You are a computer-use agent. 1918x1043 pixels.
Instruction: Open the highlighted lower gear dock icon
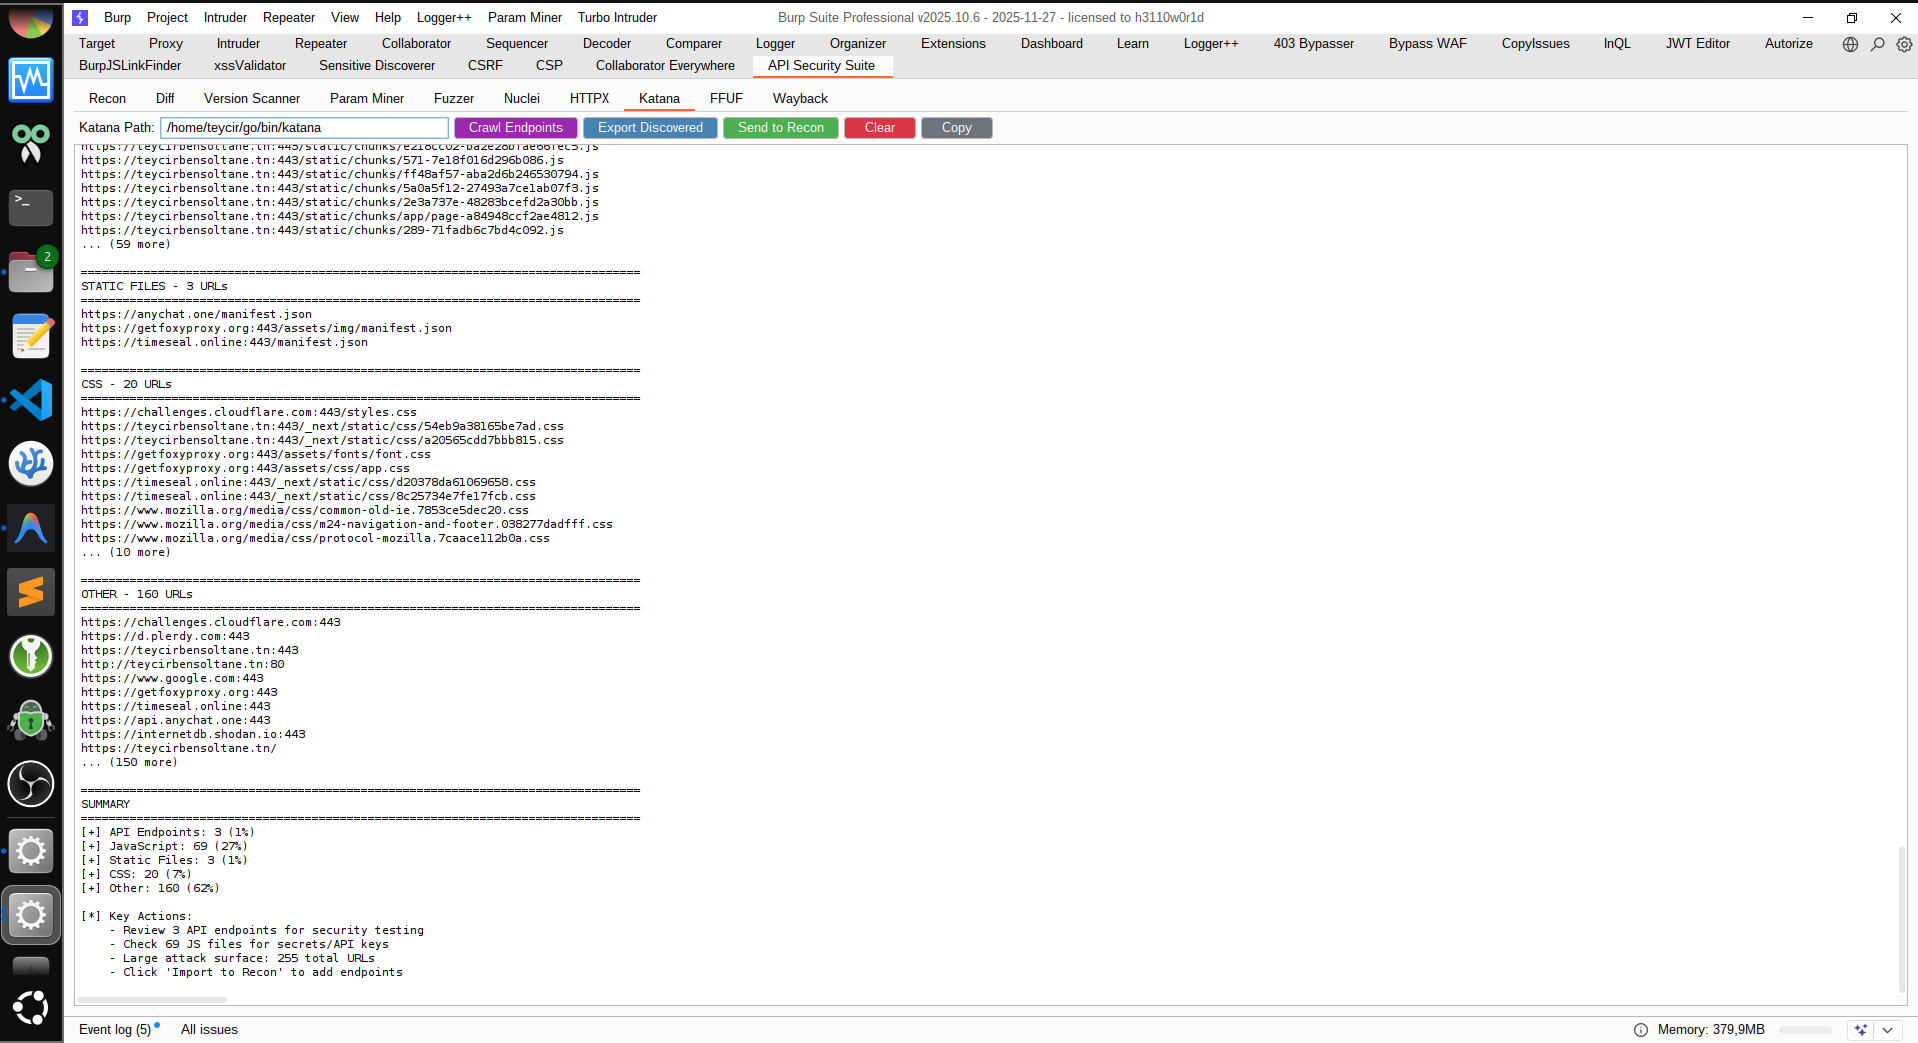31,915
